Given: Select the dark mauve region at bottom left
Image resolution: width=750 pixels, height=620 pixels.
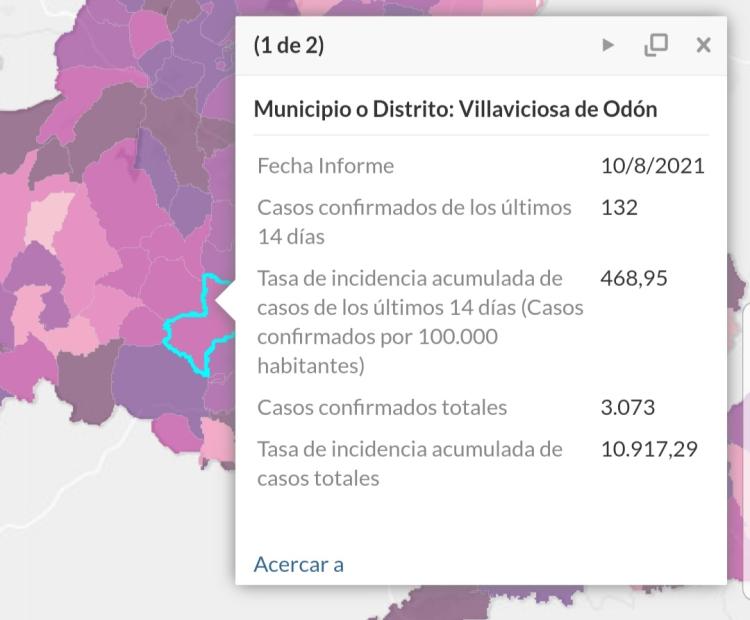Looking at the screenshot, I should tap(88, 383).
